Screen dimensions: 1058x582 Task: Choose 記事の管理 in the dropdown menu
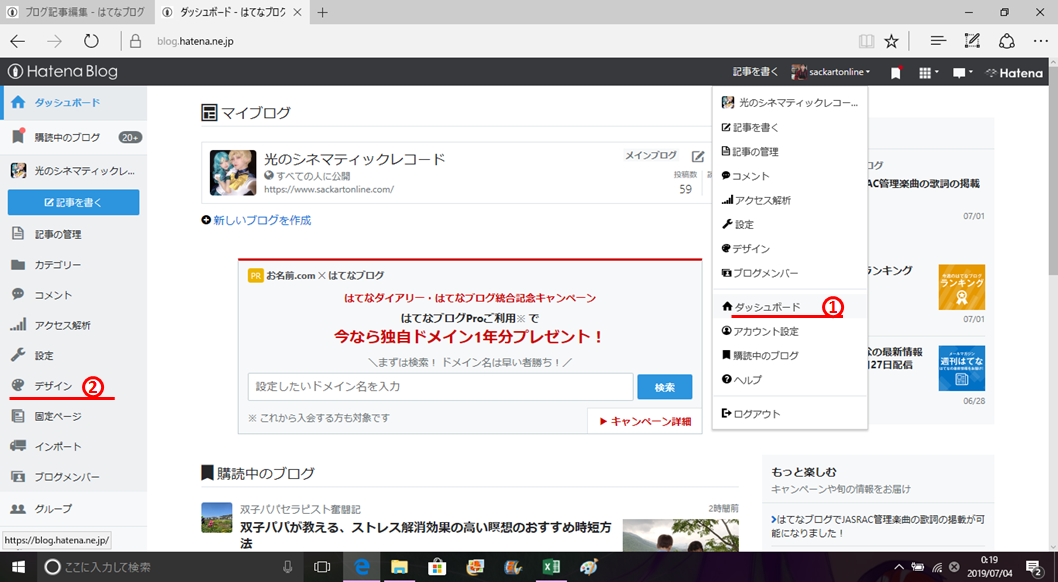tap(789, 152)
